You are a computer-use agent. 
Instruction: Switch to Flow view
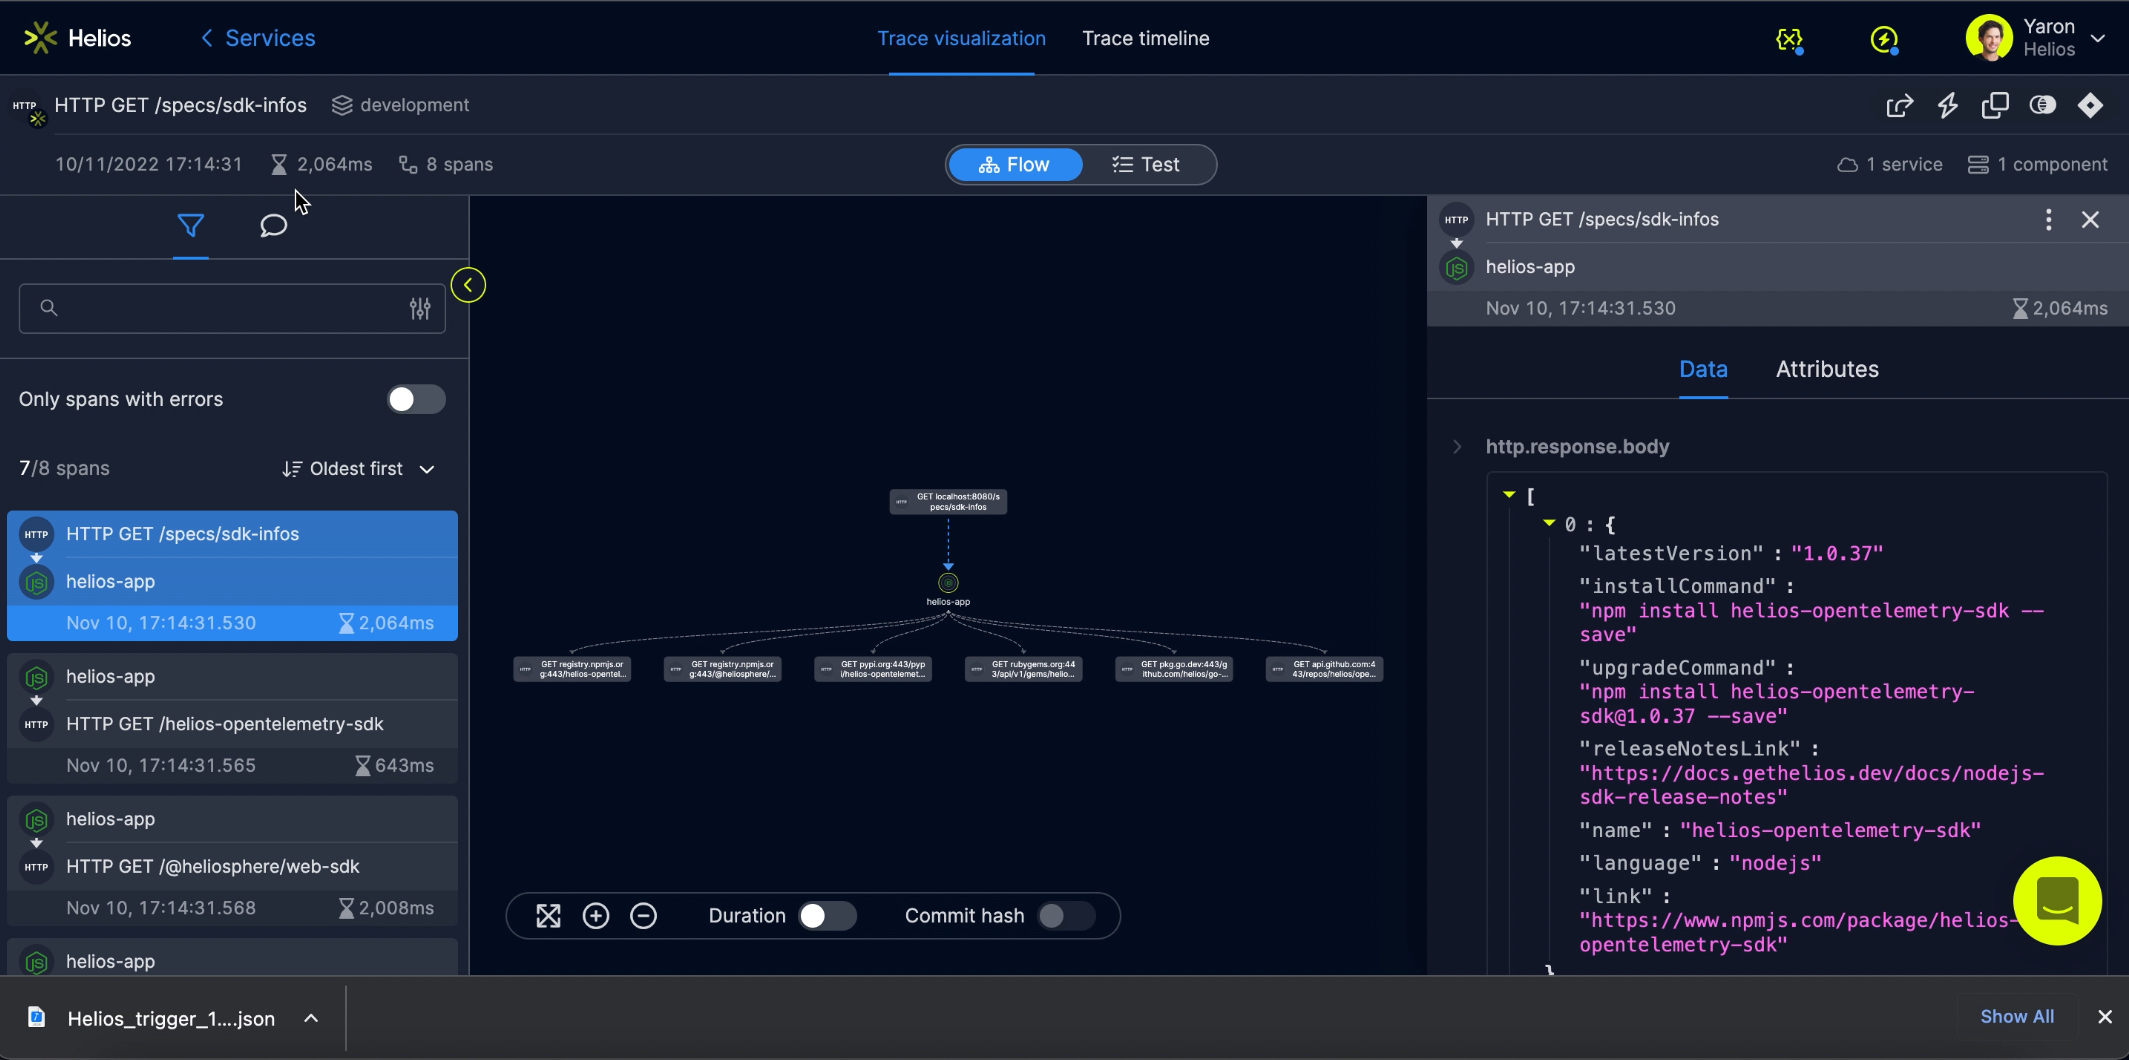click(x=1015, y=165)
